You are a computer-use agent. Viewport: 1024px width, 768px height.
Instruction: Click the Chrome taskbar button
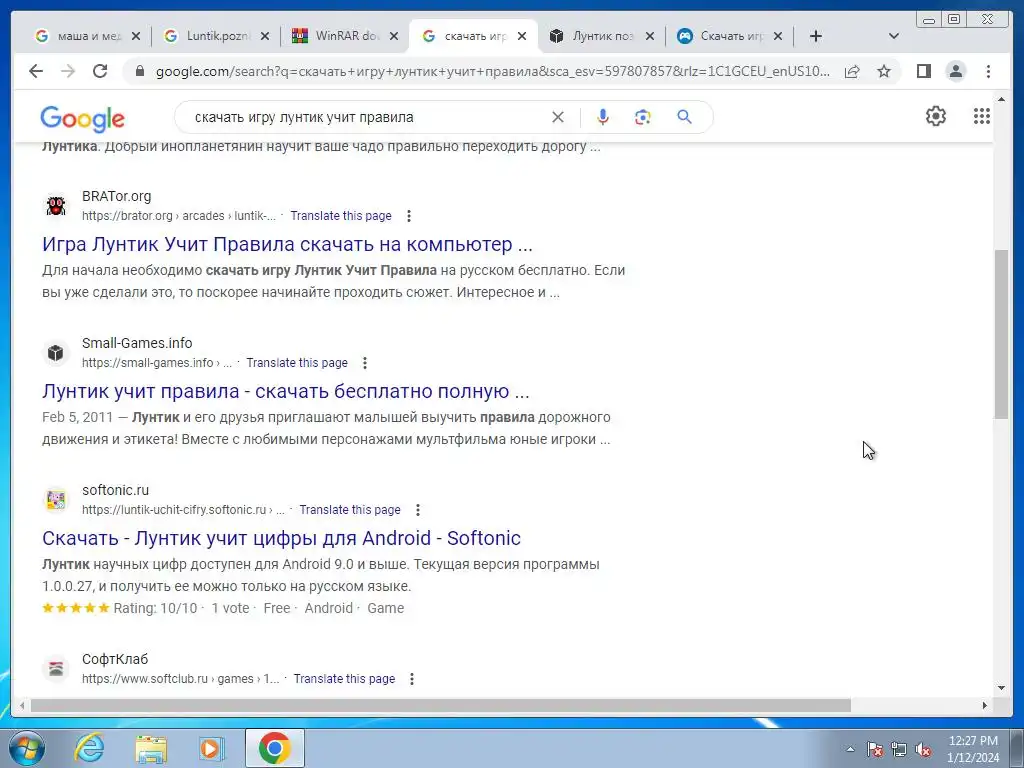click(274, 748)
